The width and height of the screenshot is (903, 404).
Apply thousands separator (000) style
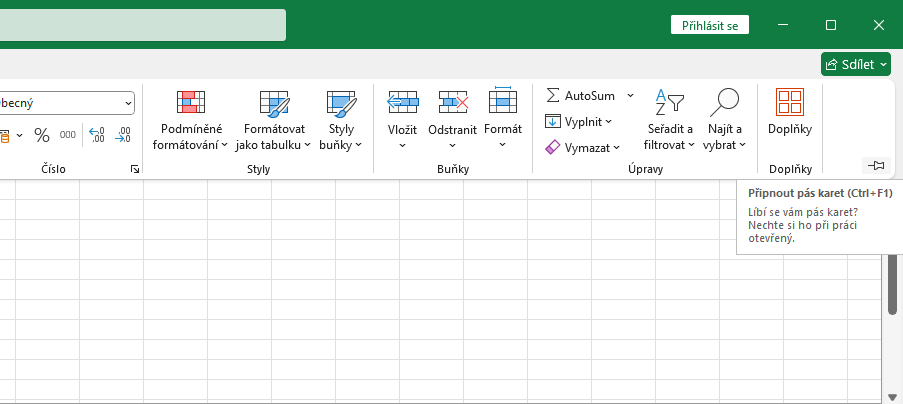(x=67, y=135)
